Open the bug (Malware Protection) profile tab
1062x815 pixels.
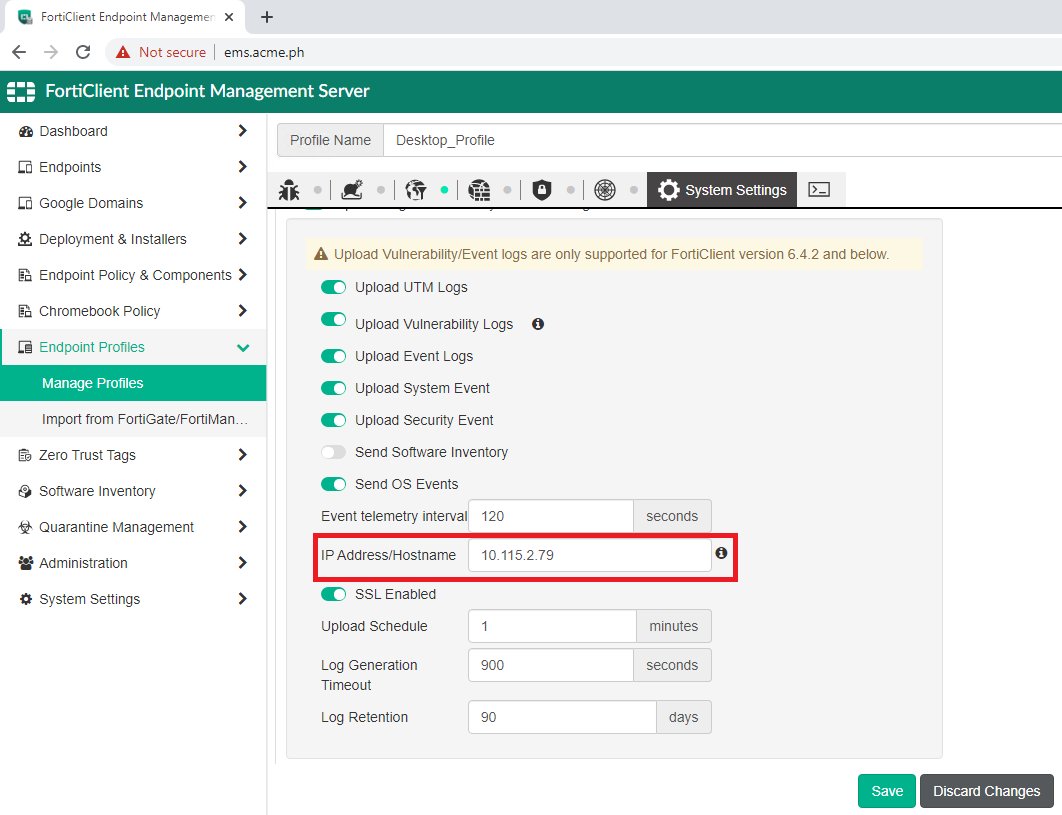coord(289,190)
